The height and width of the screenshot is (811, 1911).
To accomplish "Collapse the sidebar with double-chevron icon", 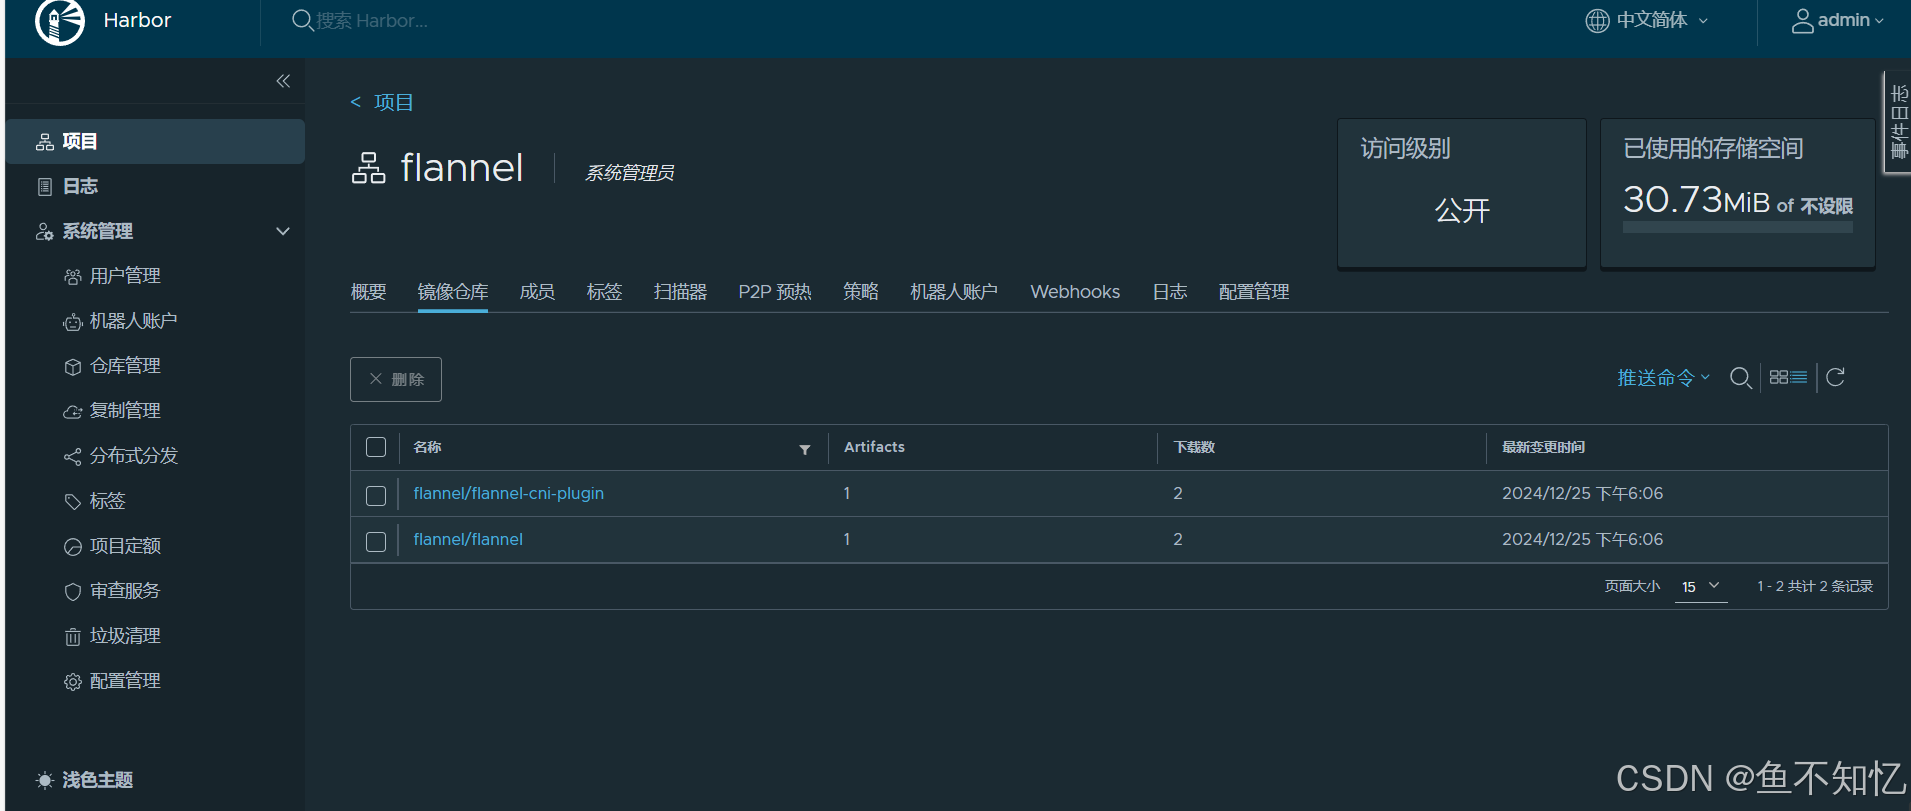I will click(283, 81).
